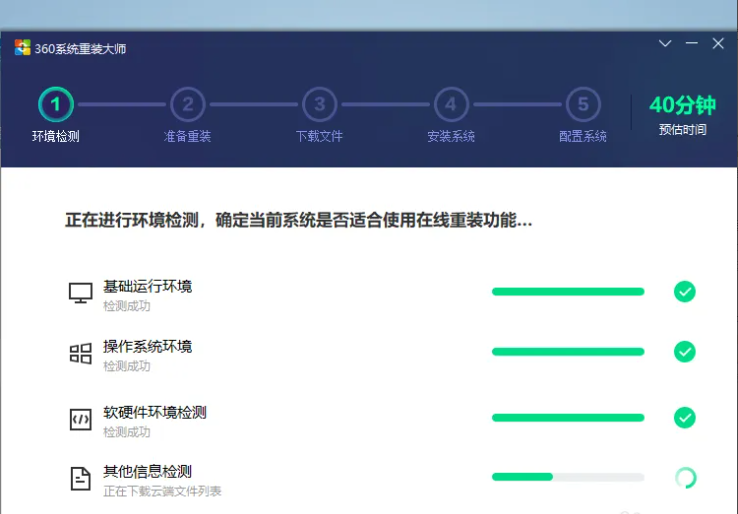738x514 pixels.
Task: Click the windows grid icon for 操作系统环境
Action: click(80, 353)
